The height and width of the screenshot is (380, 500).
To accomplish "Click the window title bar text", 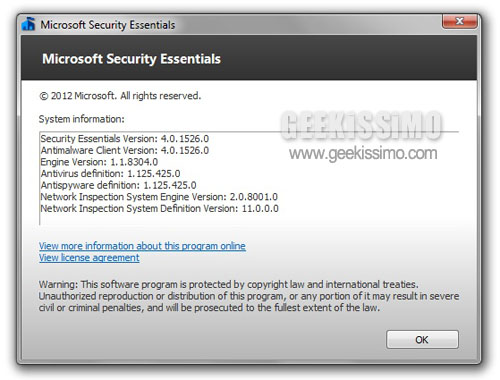I will pos(108,25).
